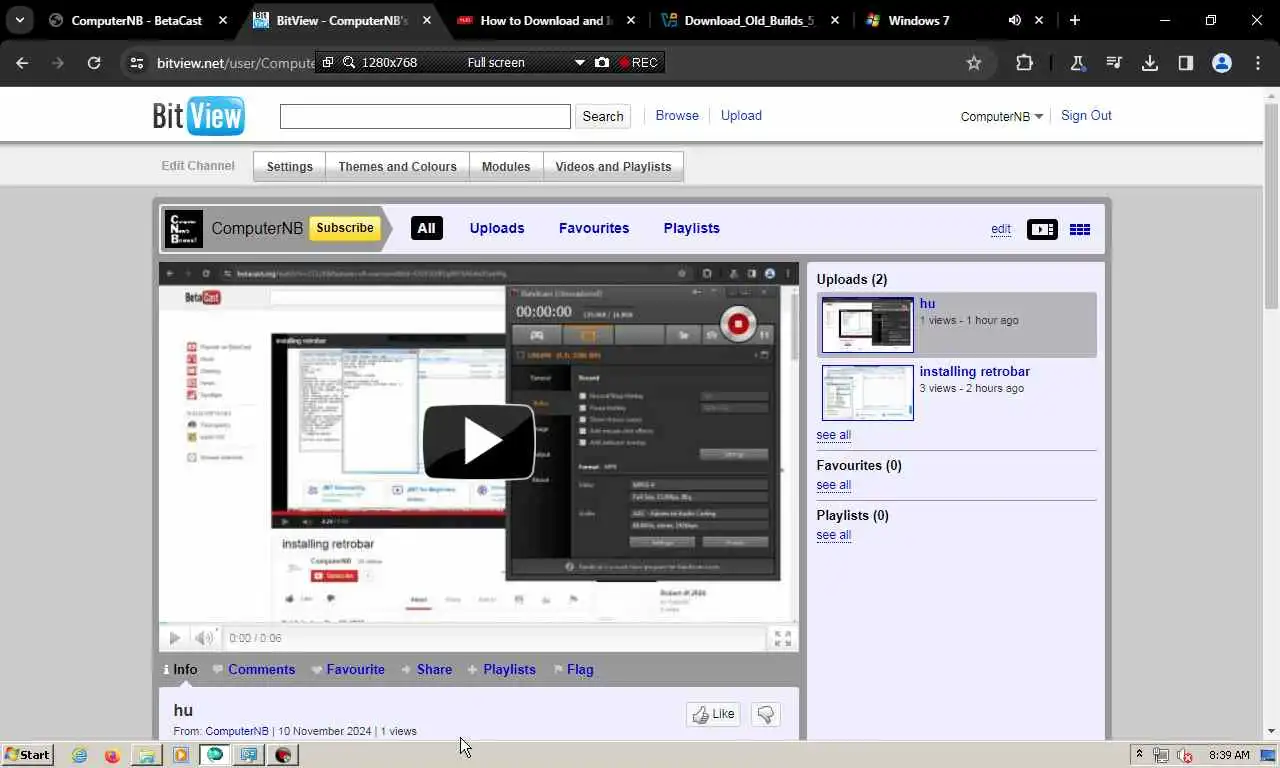Start recording with the REC button
1280x768 pixels.
(x=638, y=62)
